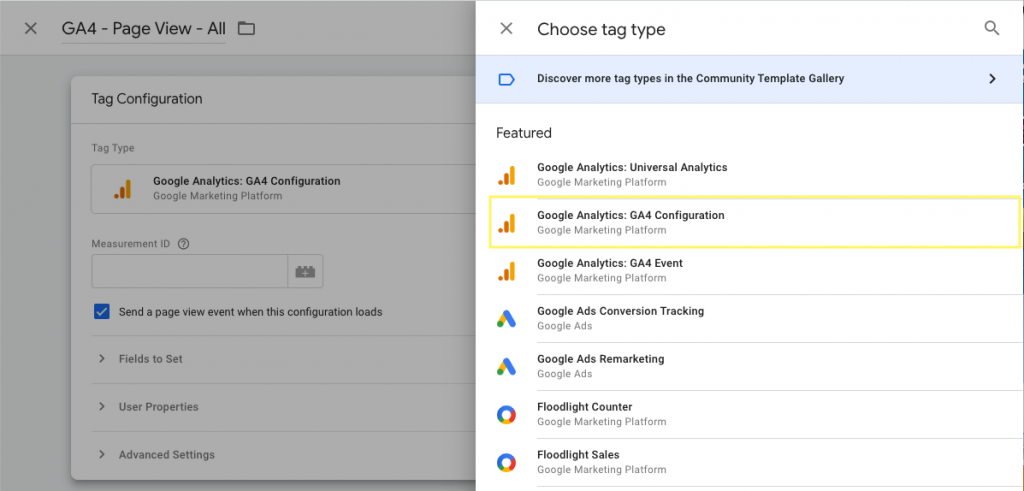Click the variable picker icon beside Measurement ID
Image resolution: width=1024 pixels, height=491 pixels.
305,272
